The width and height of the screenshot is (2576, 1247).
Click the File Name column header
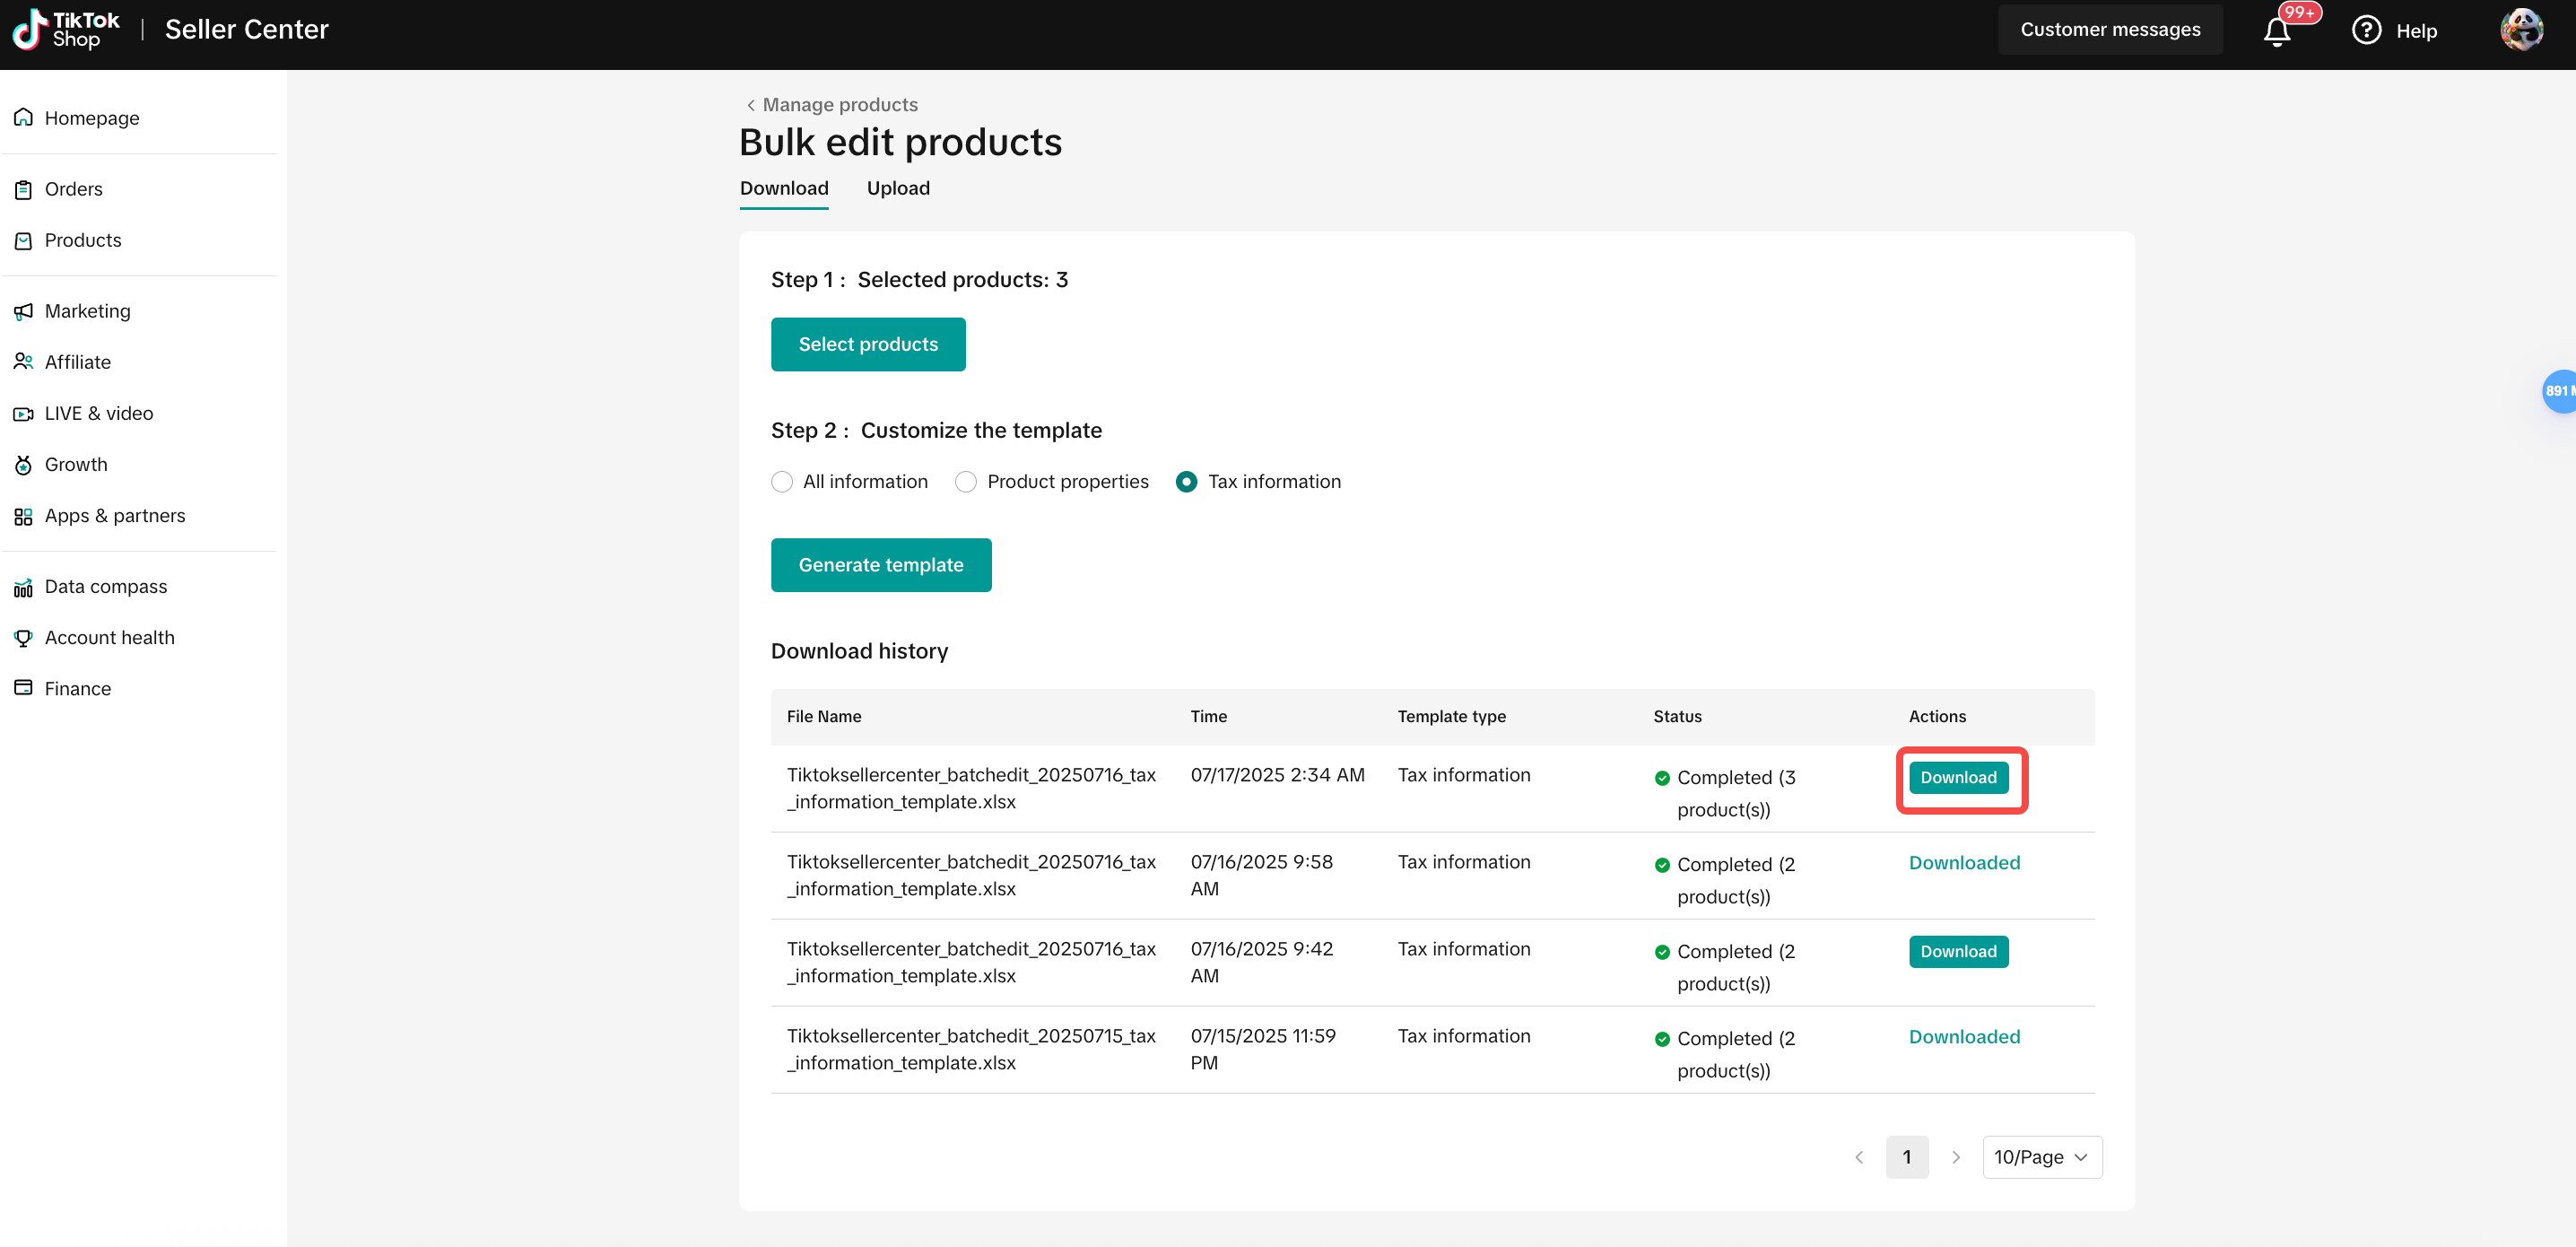823,716
